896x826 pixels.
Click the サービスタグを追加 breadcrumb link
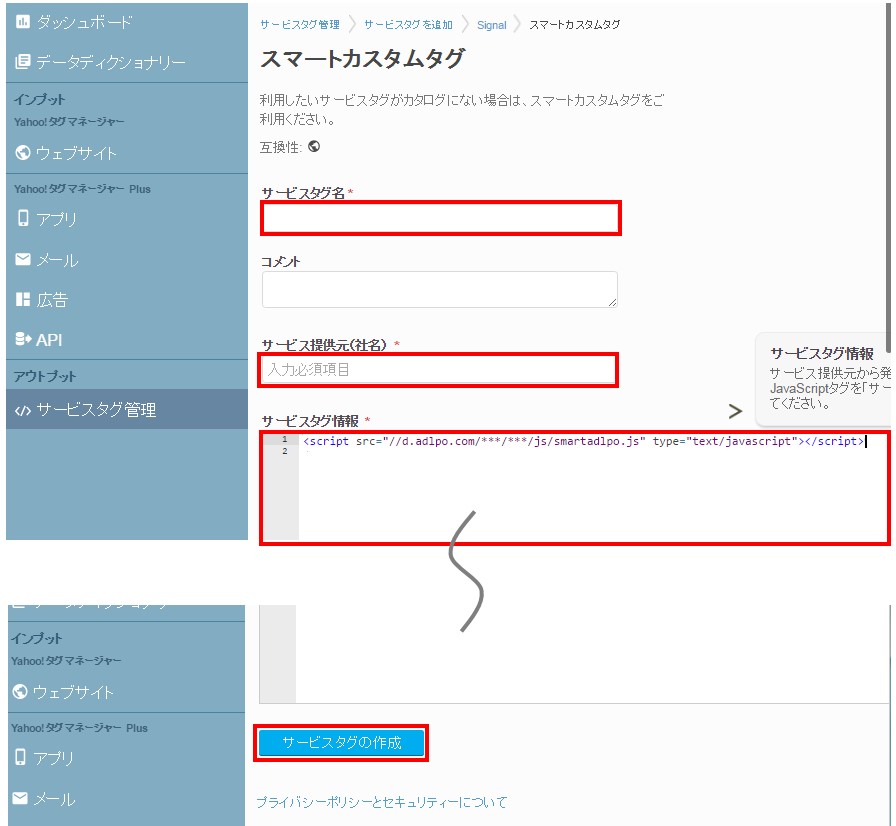[x=409, y=25]
